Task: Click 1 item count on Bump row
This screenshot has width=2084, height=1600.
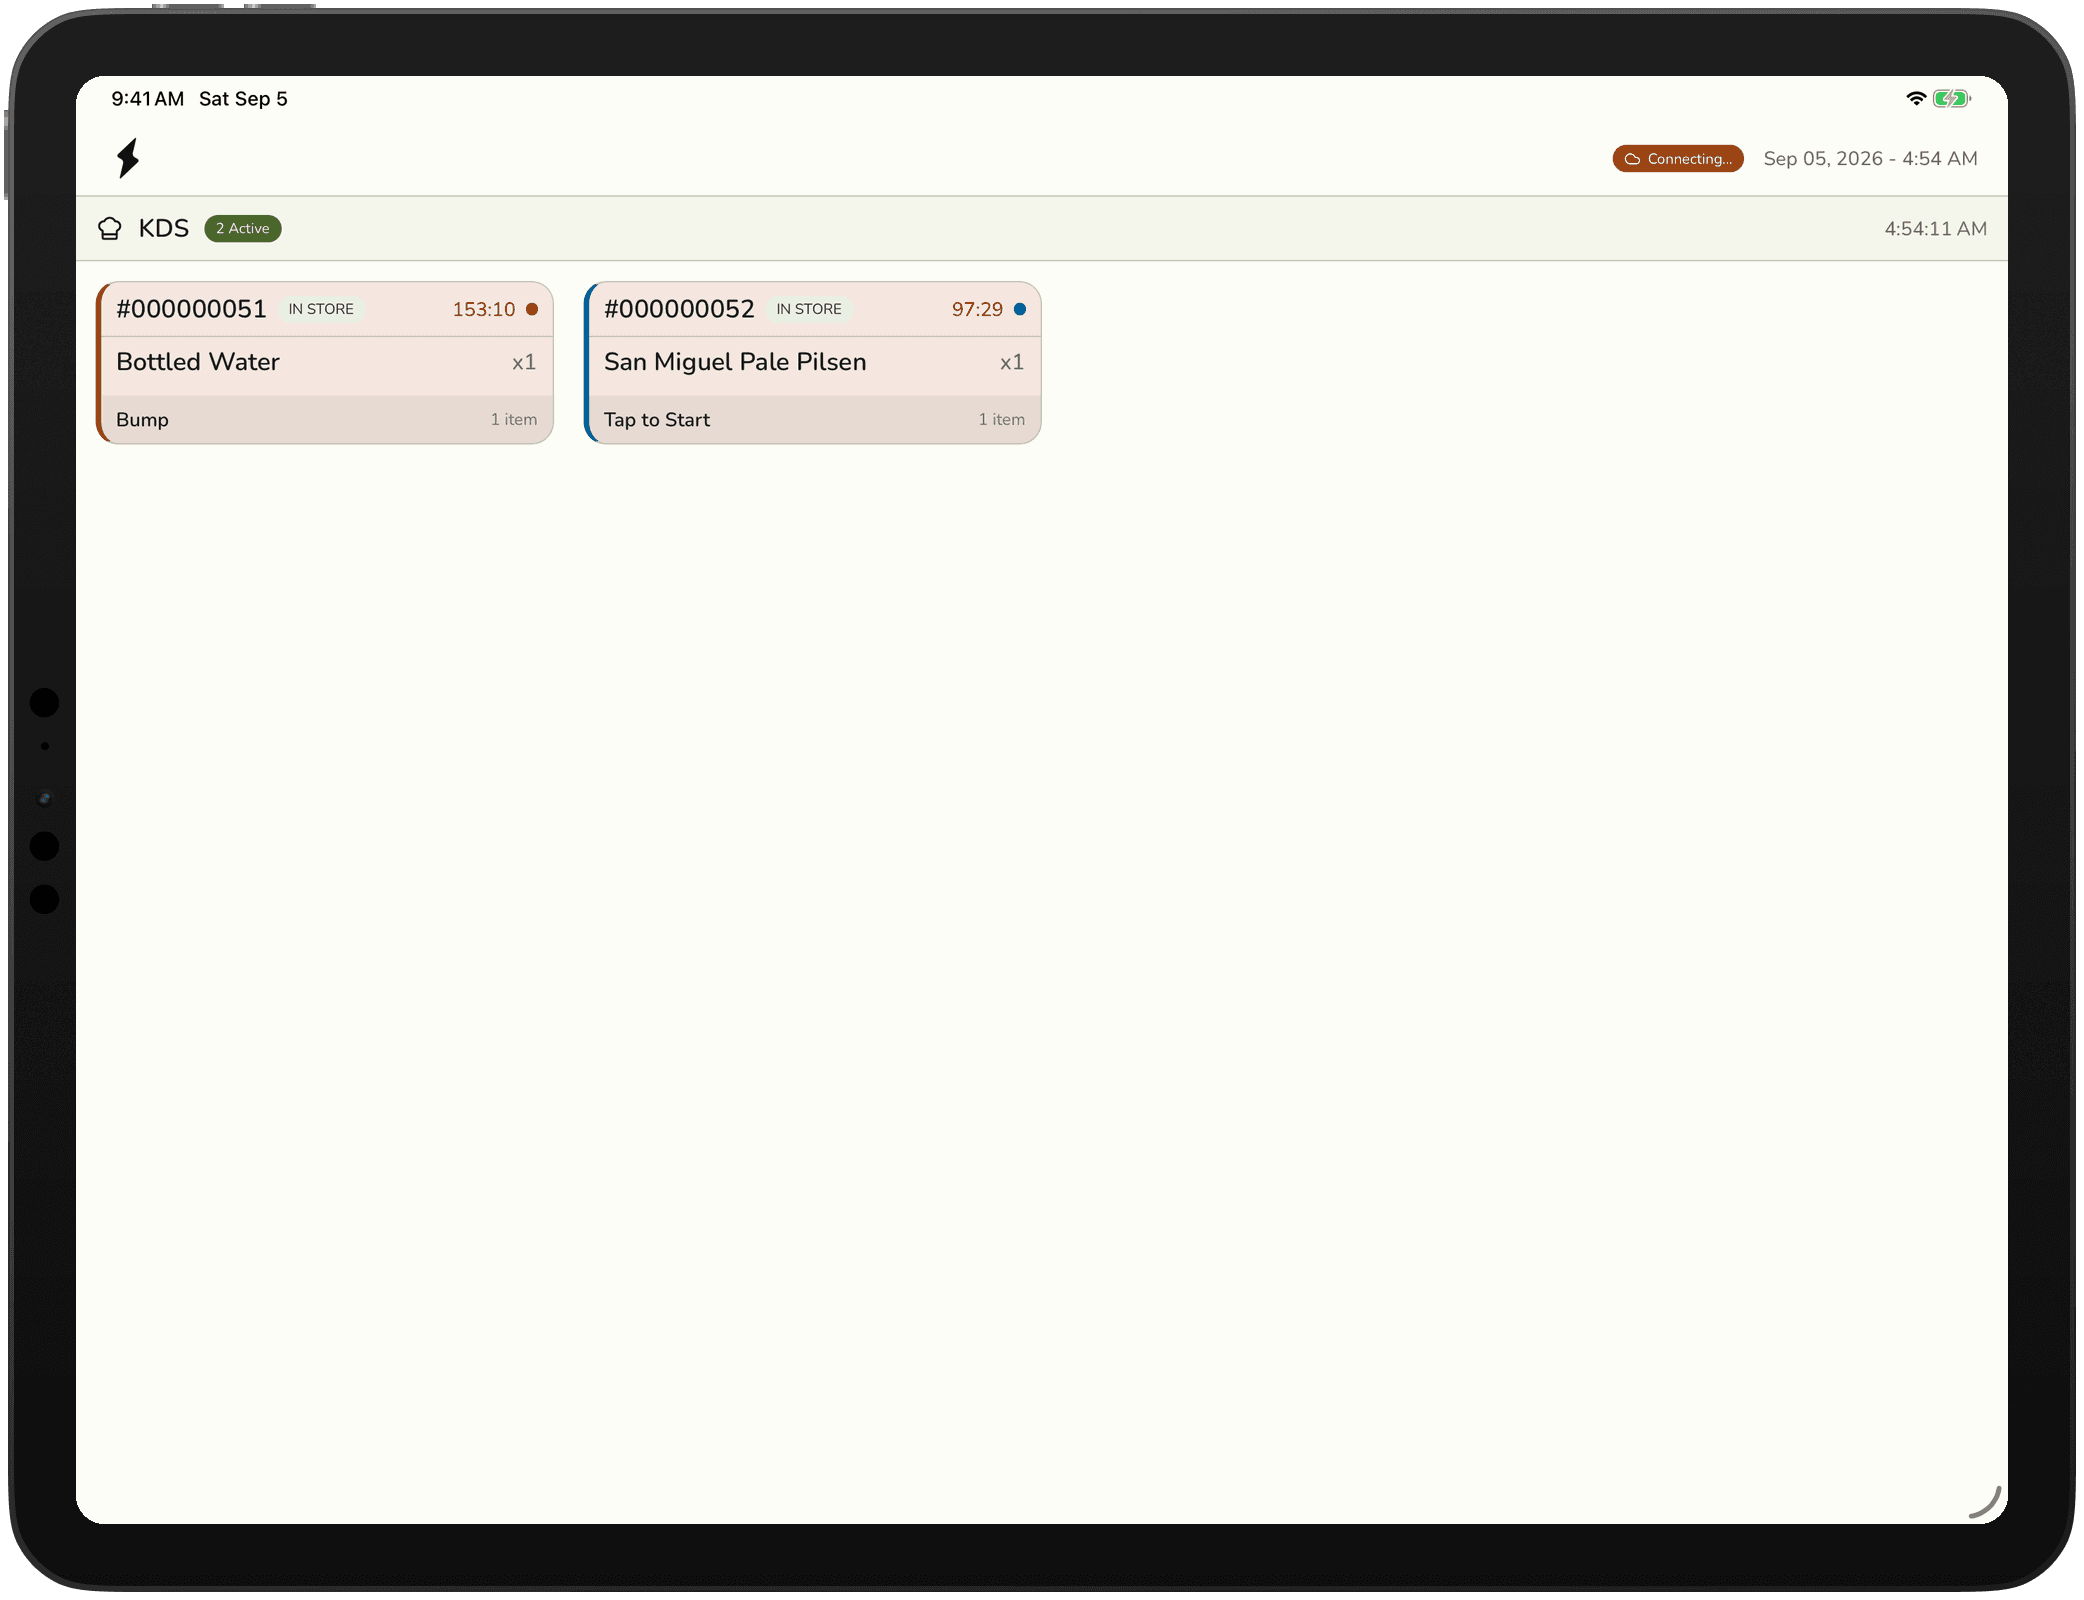Action: pyautogui.click(x=514, y=420)
